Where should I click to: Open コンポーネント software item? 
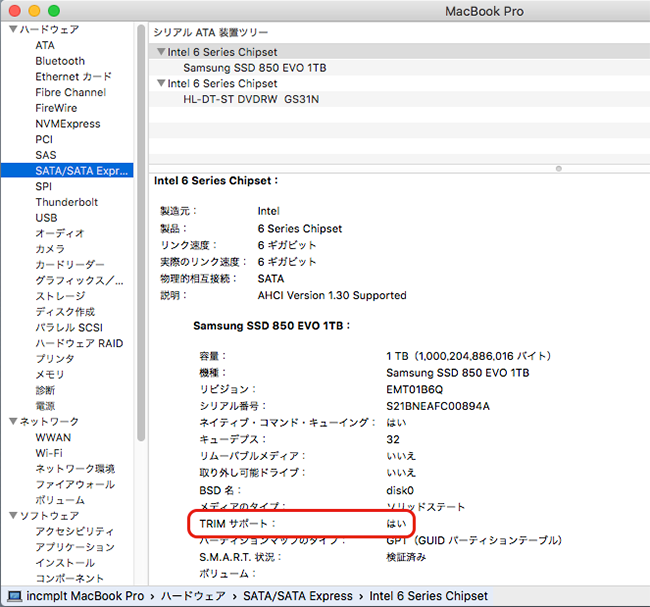click(70, 578)
